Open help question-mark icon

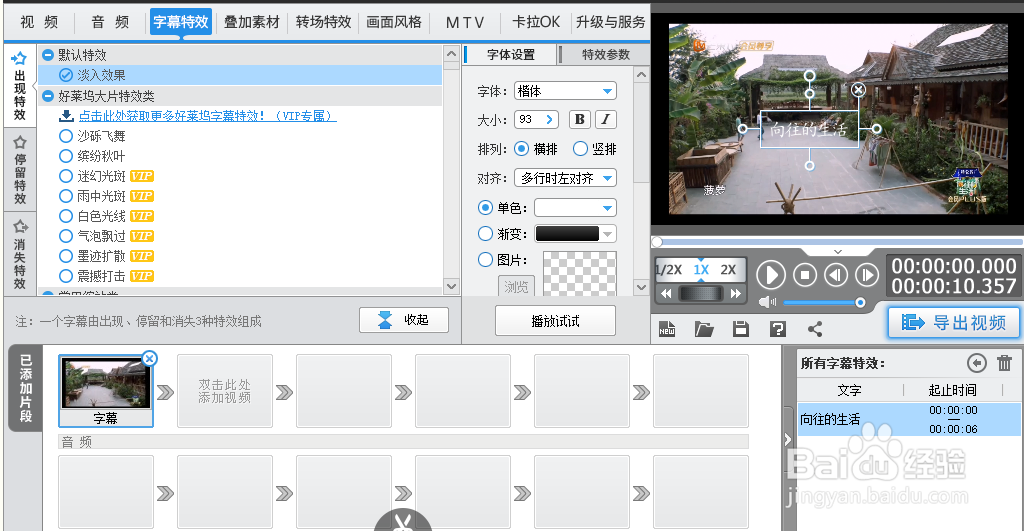tap(777, 329)
